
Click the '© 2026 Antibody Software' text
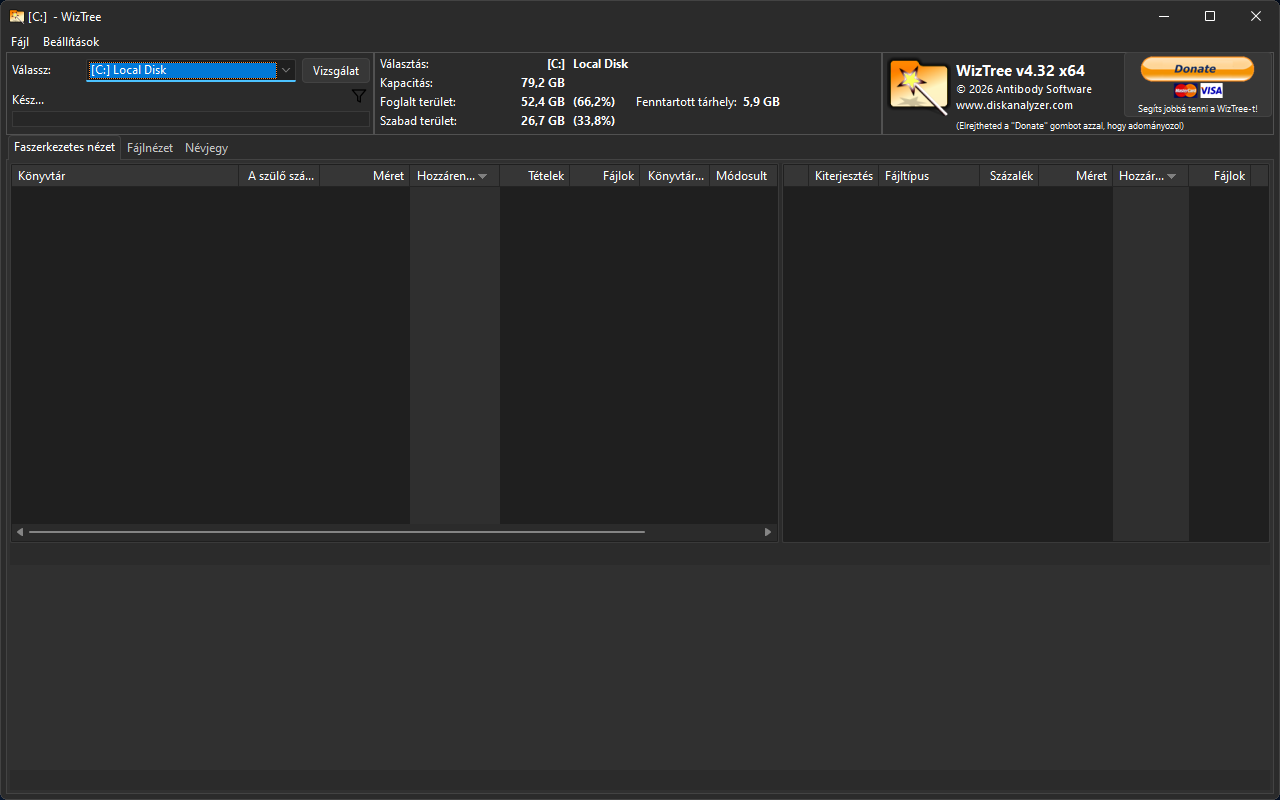tap(1023, 89)
